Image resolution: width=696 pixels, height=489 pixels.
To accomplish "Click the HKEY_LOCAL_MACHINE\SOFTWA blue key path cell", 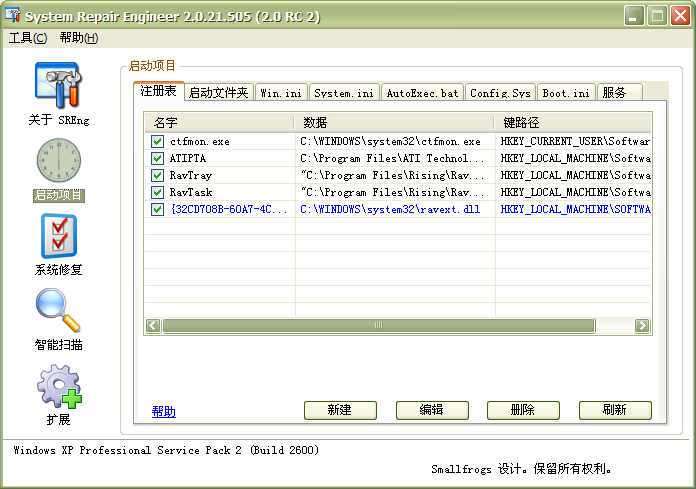I will (x=575, y=209).
